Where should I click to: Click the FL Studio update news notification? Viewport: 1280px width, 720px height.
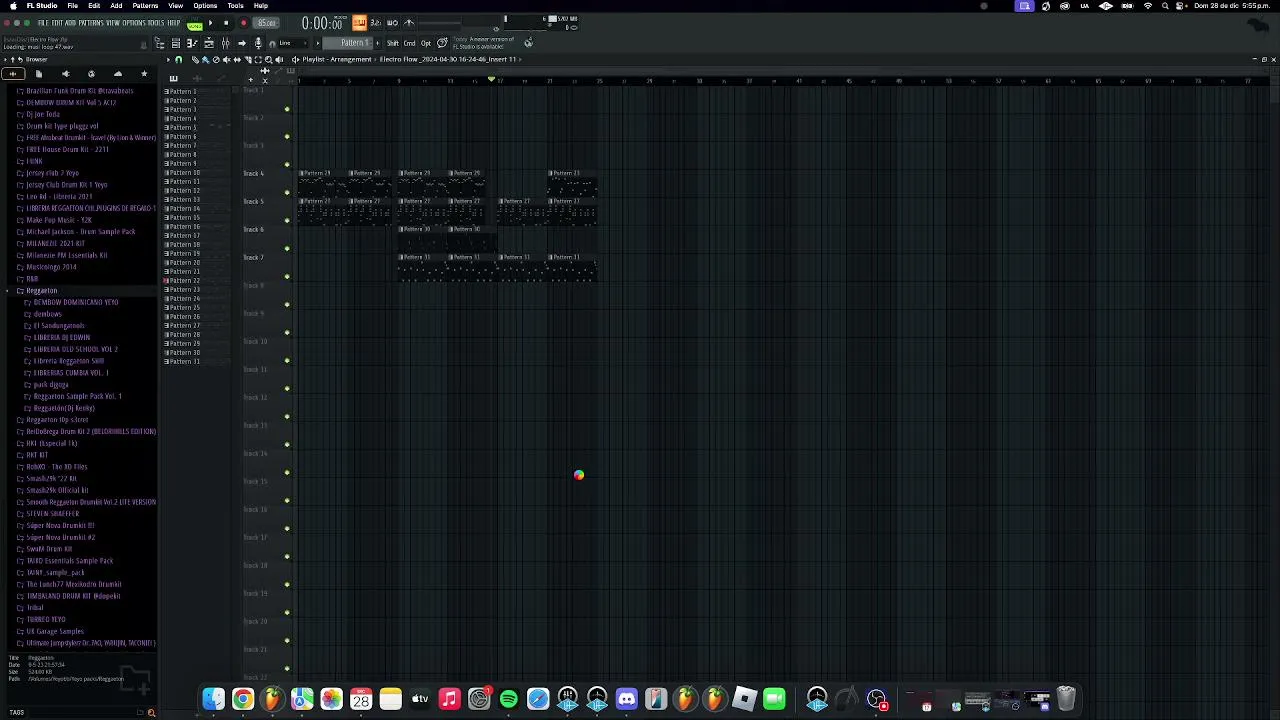coord(484,43)
